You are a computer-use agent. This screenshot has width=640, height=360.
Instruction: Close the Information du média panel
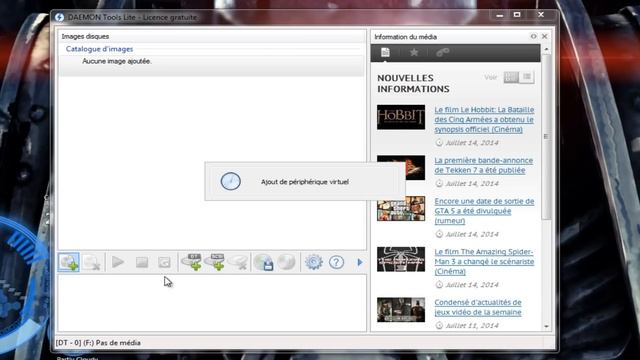[x=544, y=36]
